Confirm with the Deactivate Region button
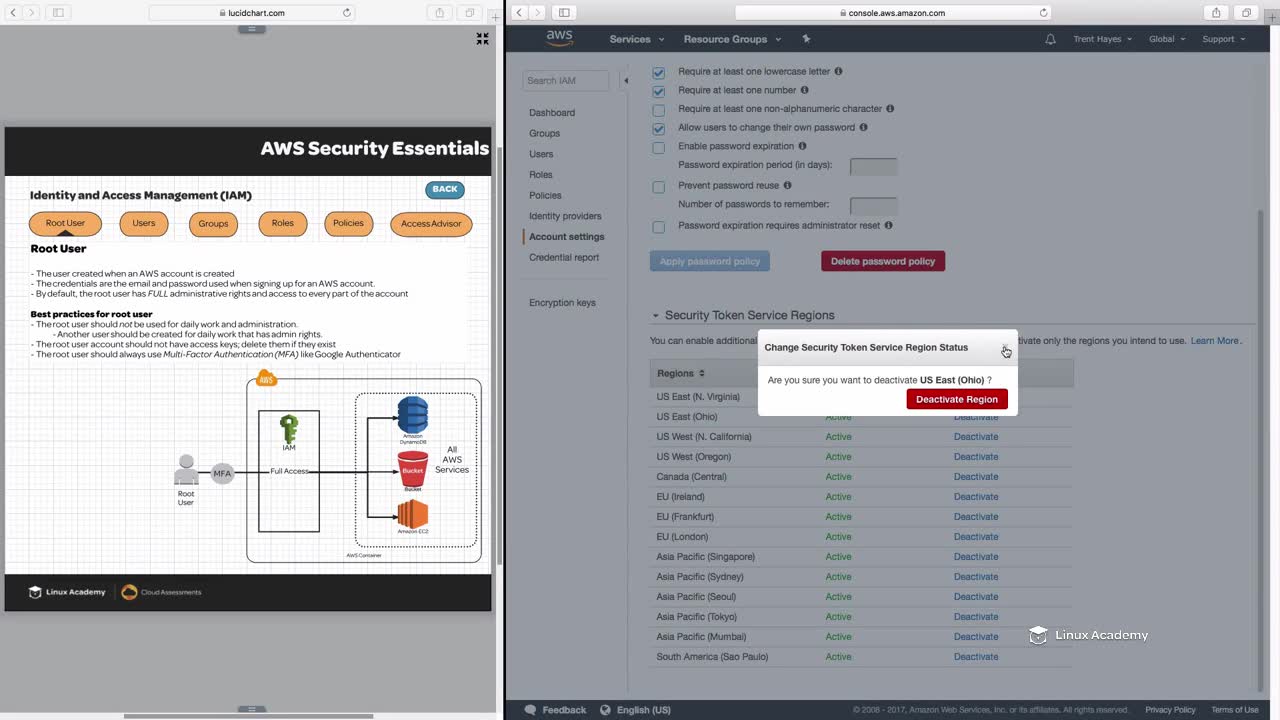The height and width of the screenshot is (720, 1280). (957, 399)
